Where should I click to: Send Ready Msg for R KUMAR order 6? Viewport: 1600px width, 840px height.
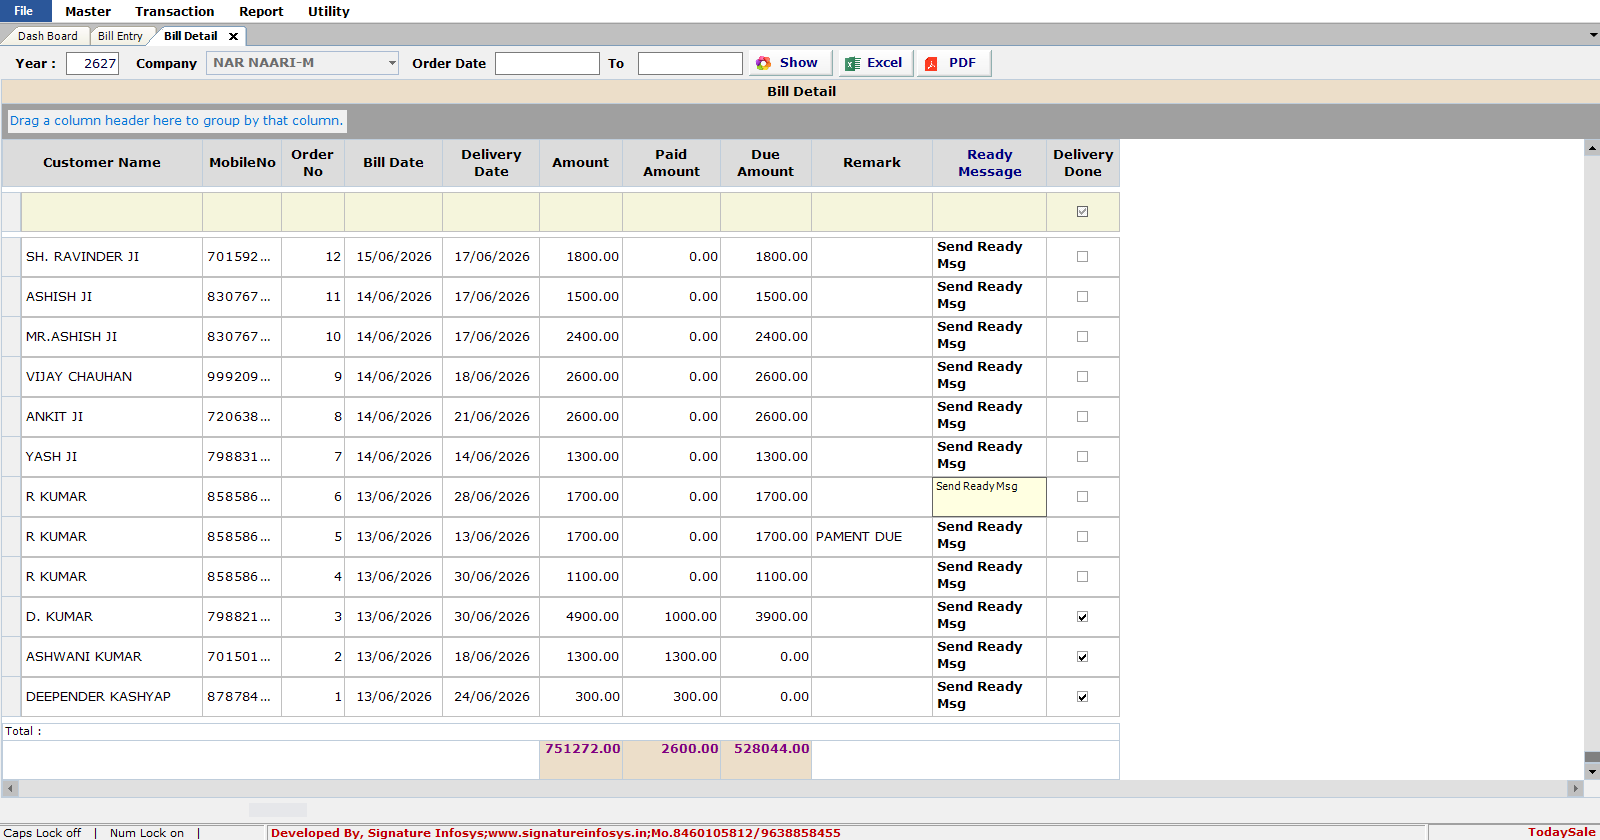click(989, 496)
